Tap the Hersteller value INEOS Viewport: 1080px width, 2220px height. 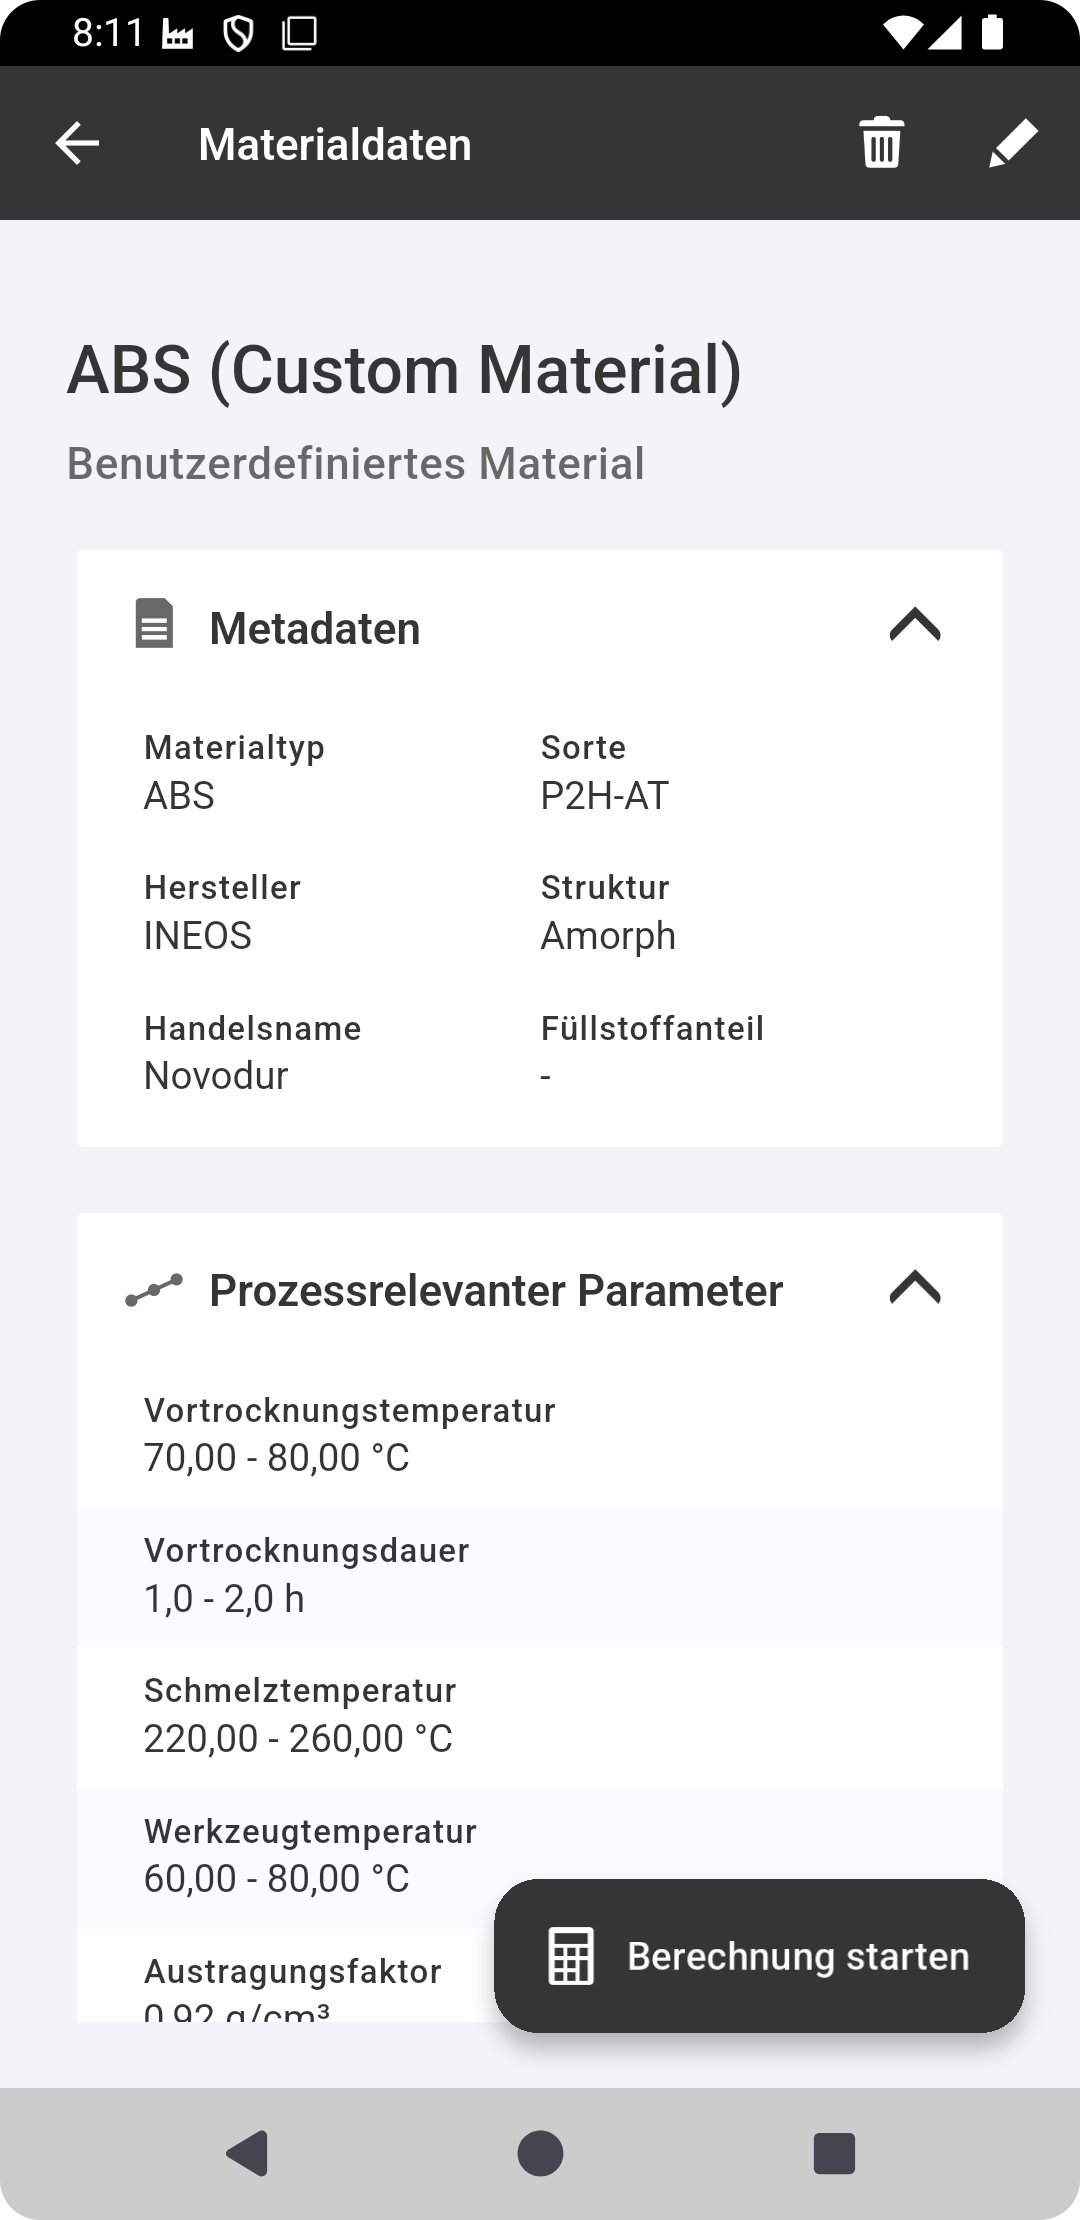pyautogui.click(x=198, y=936)
